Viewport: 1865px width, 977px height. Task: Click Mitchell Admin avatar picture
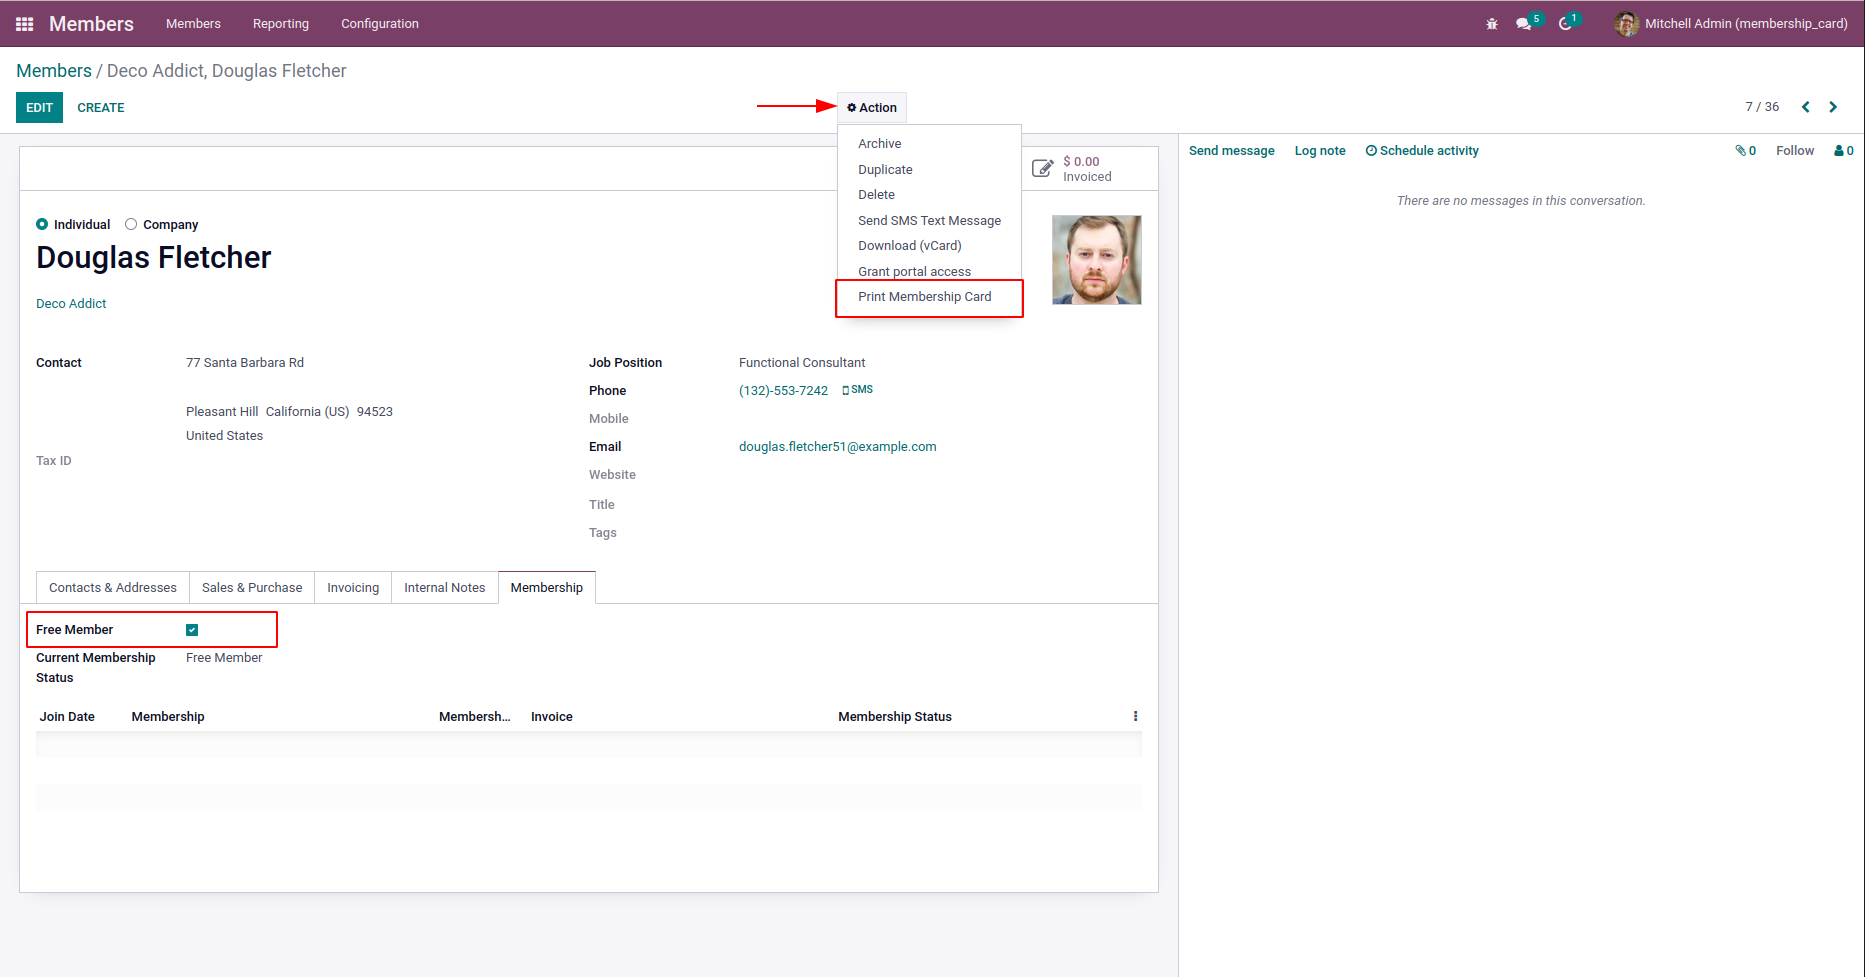(1626, 24)
